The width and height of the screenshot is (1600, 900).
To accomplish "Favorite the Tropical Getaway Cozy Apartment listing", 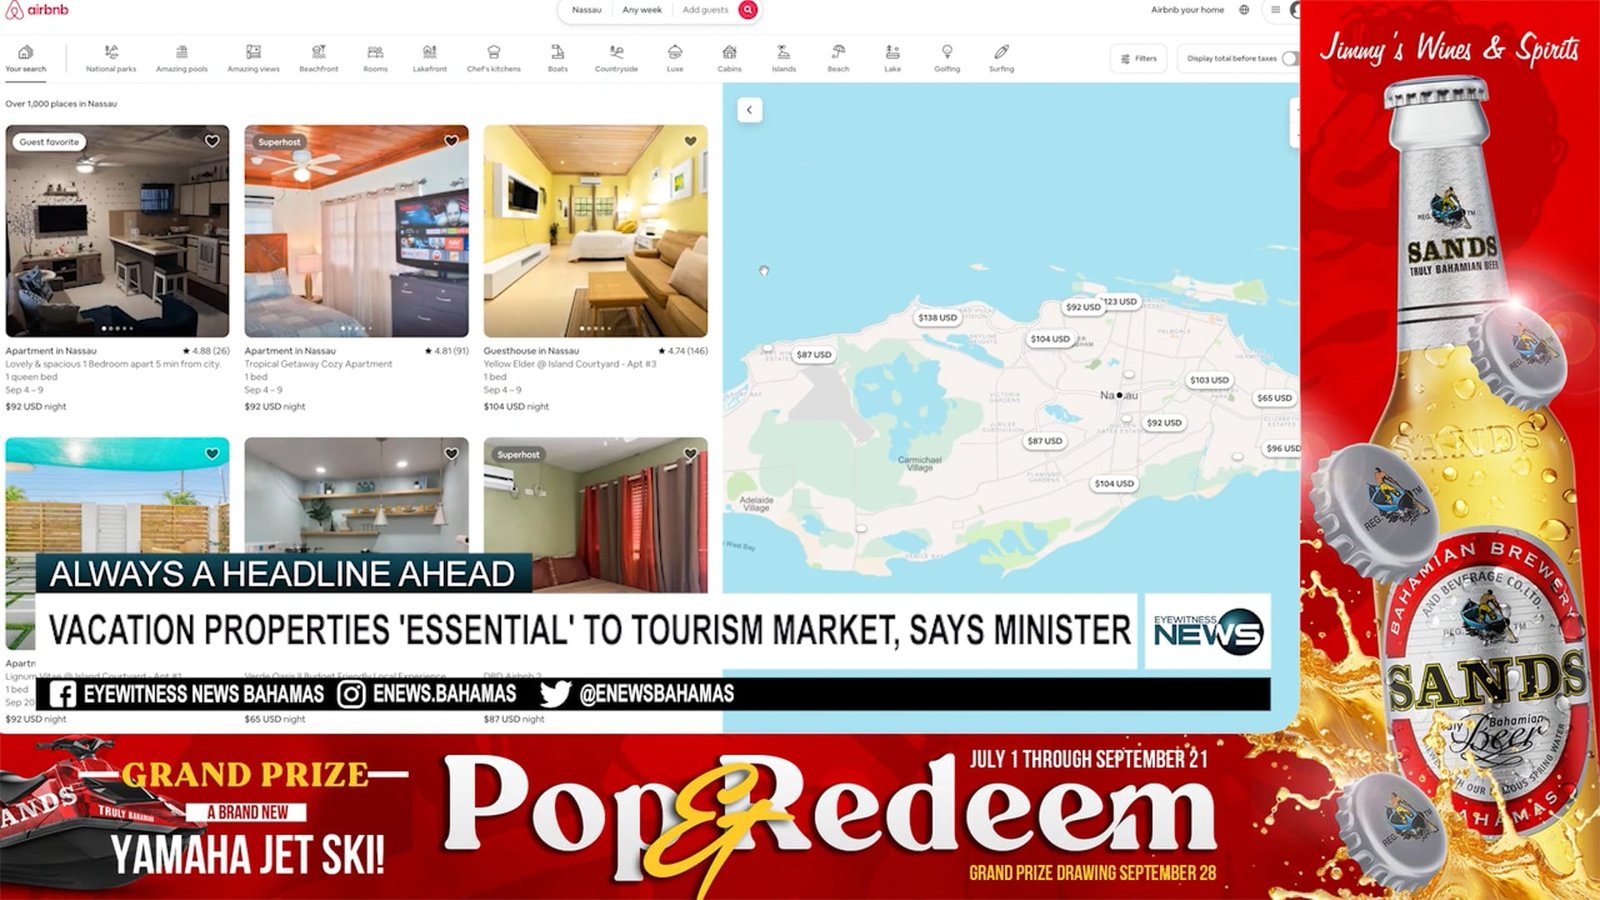I will (x=451, y=141).
